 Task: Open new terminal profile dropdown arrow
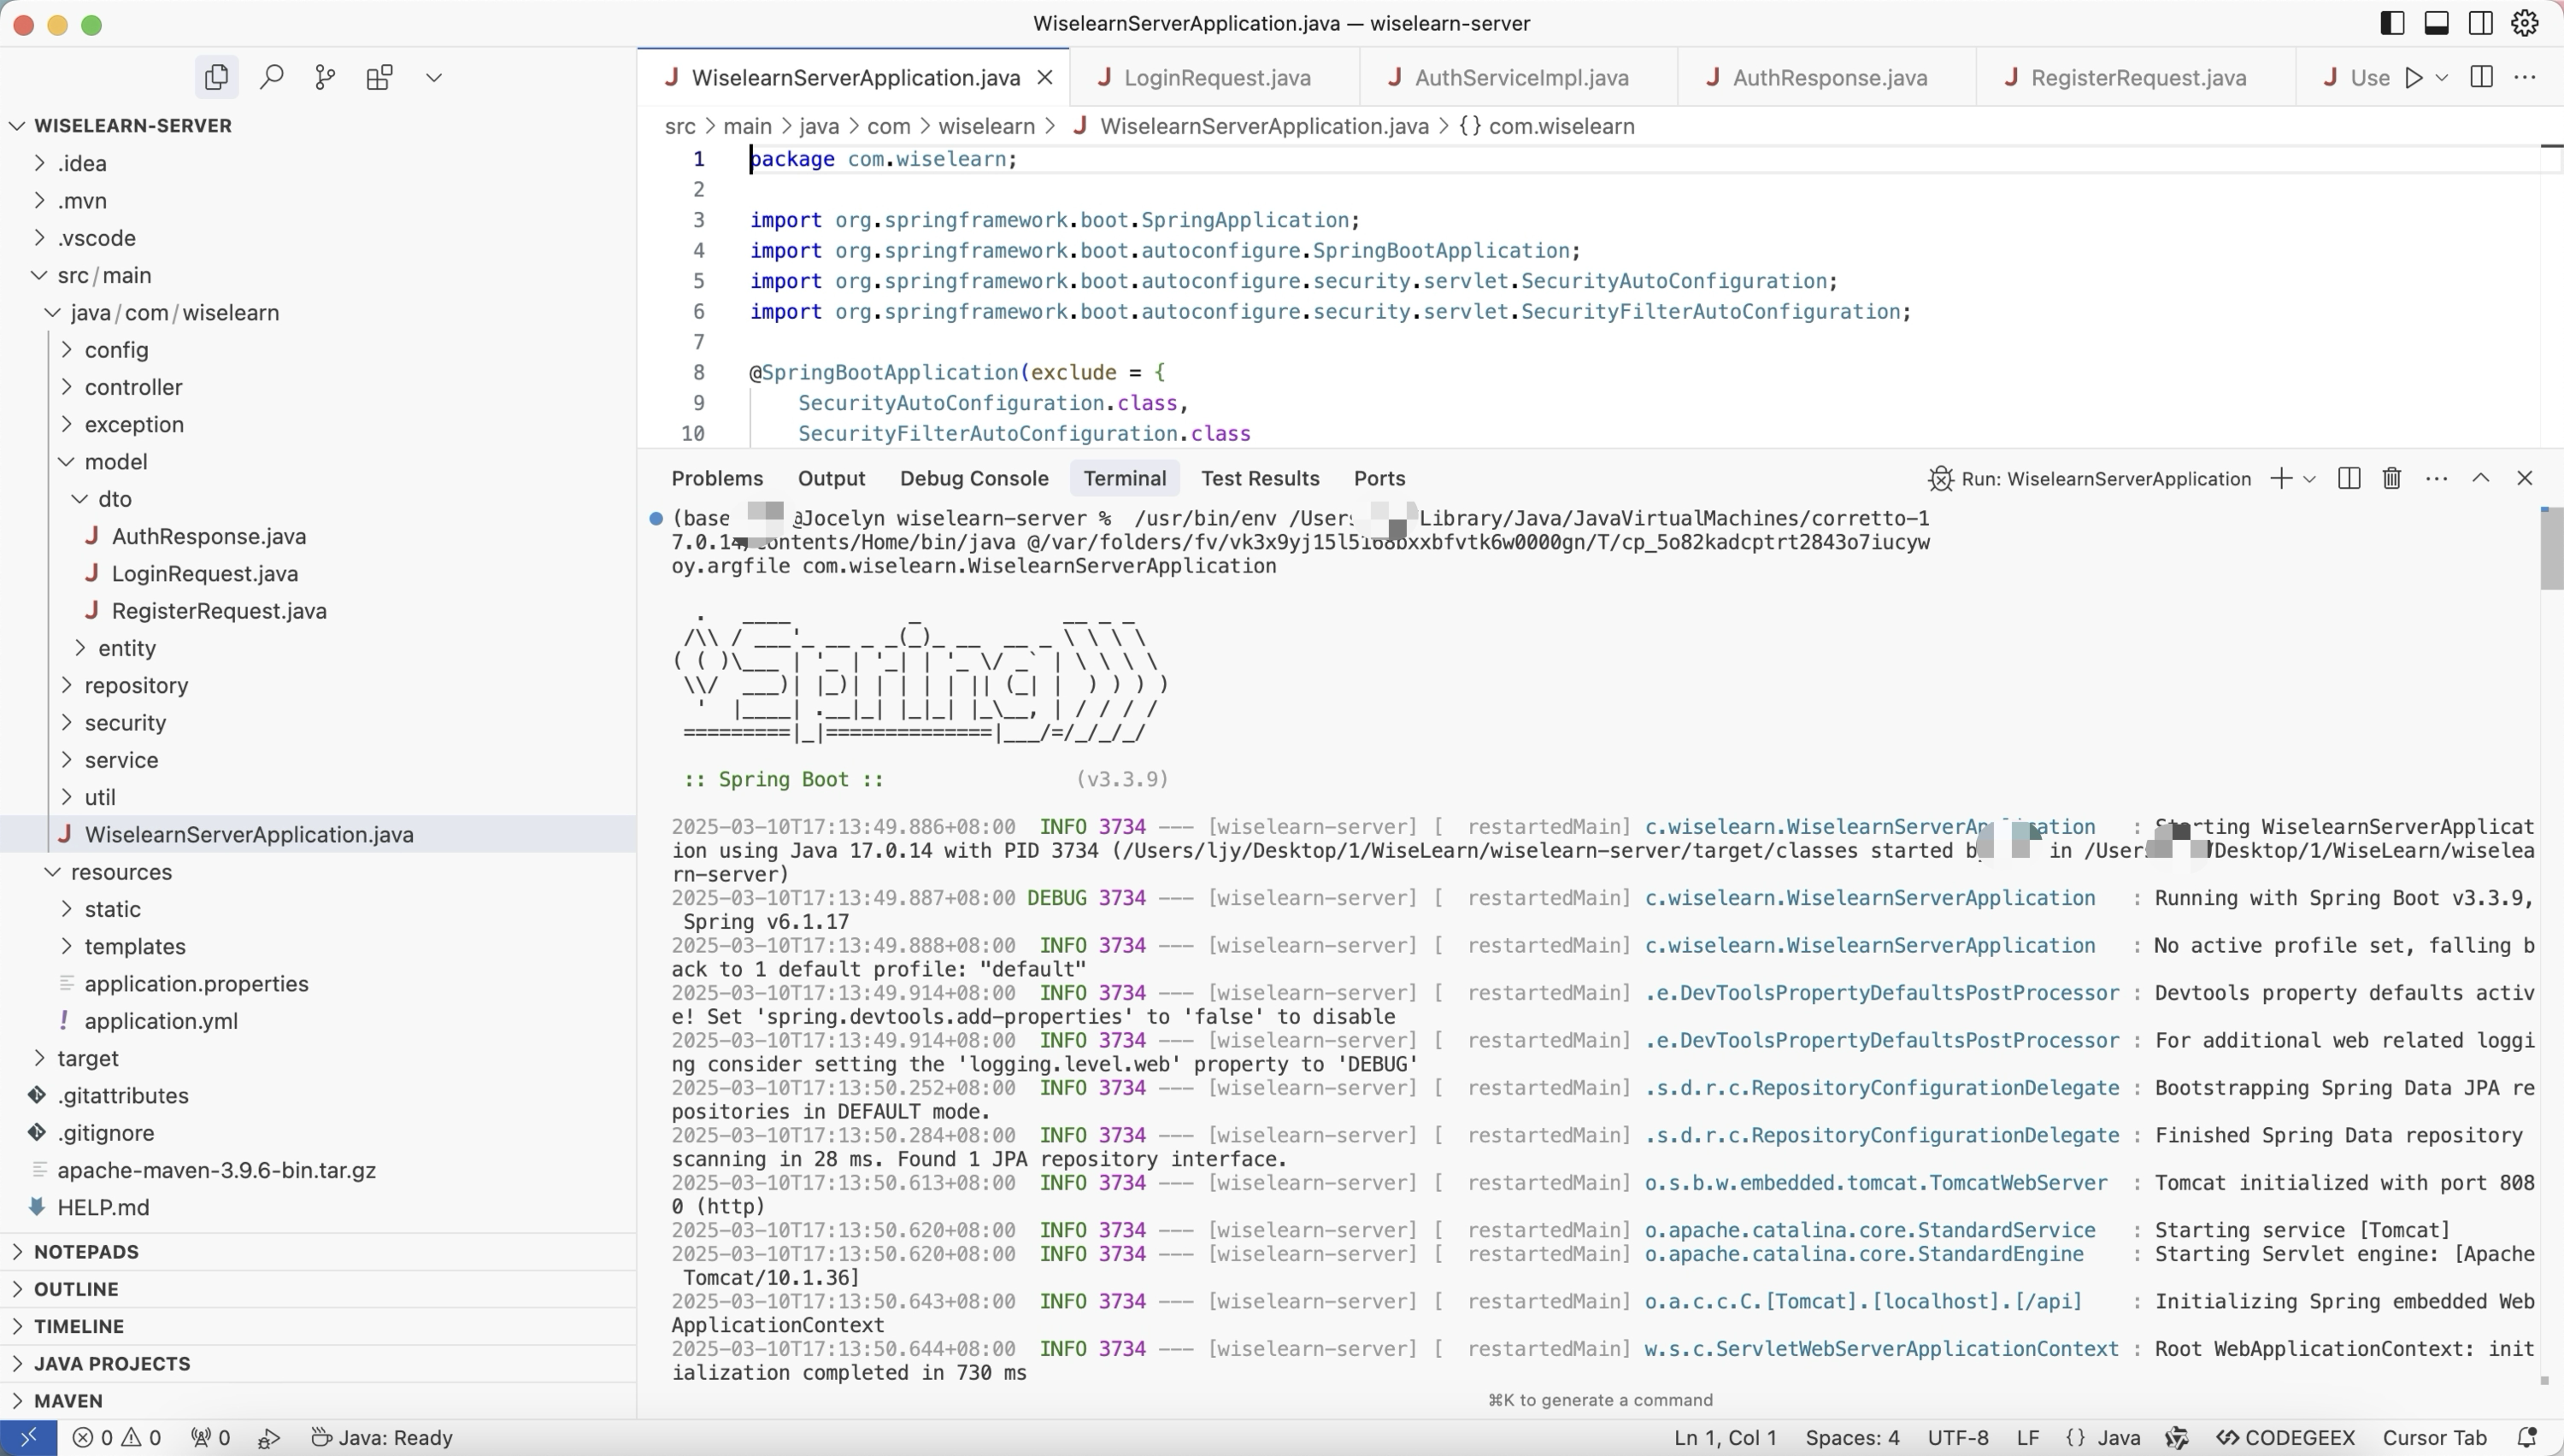tap(2309, 479)
